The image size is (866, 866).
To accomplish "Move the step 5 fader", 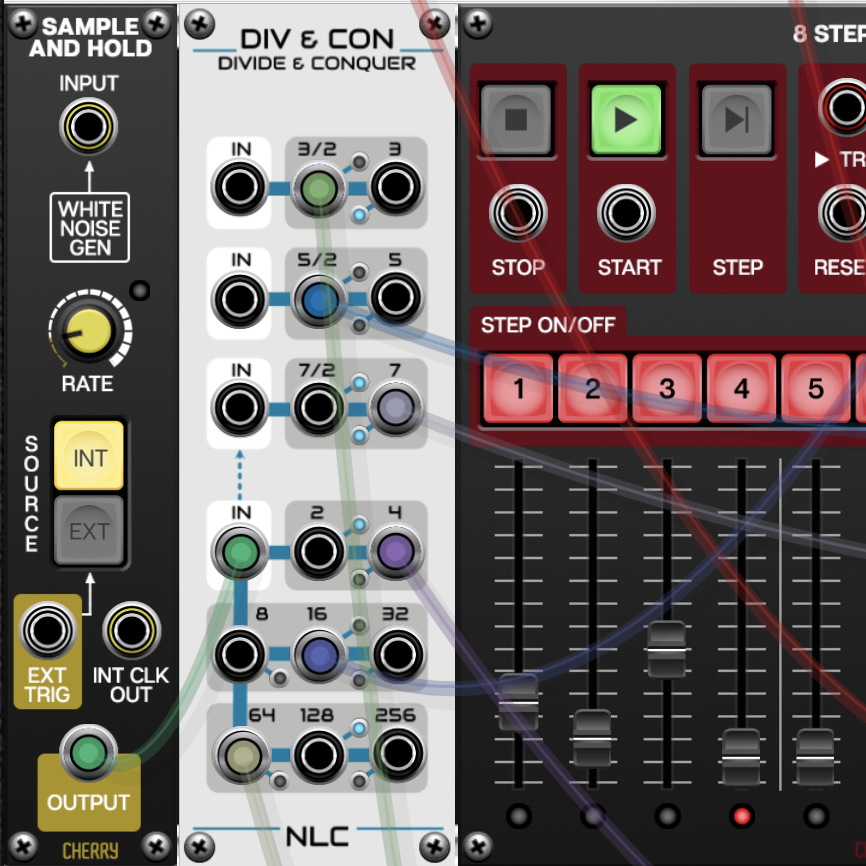I will (816, 757).
